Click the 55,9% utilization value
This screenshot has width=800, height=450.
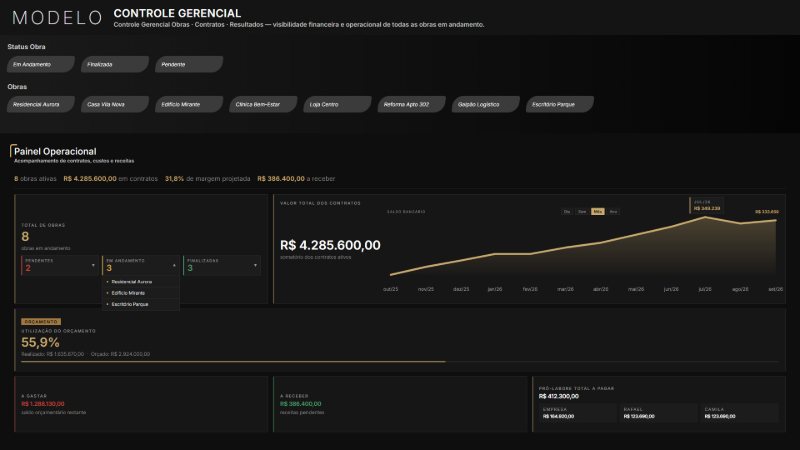[x=40, y=342]
